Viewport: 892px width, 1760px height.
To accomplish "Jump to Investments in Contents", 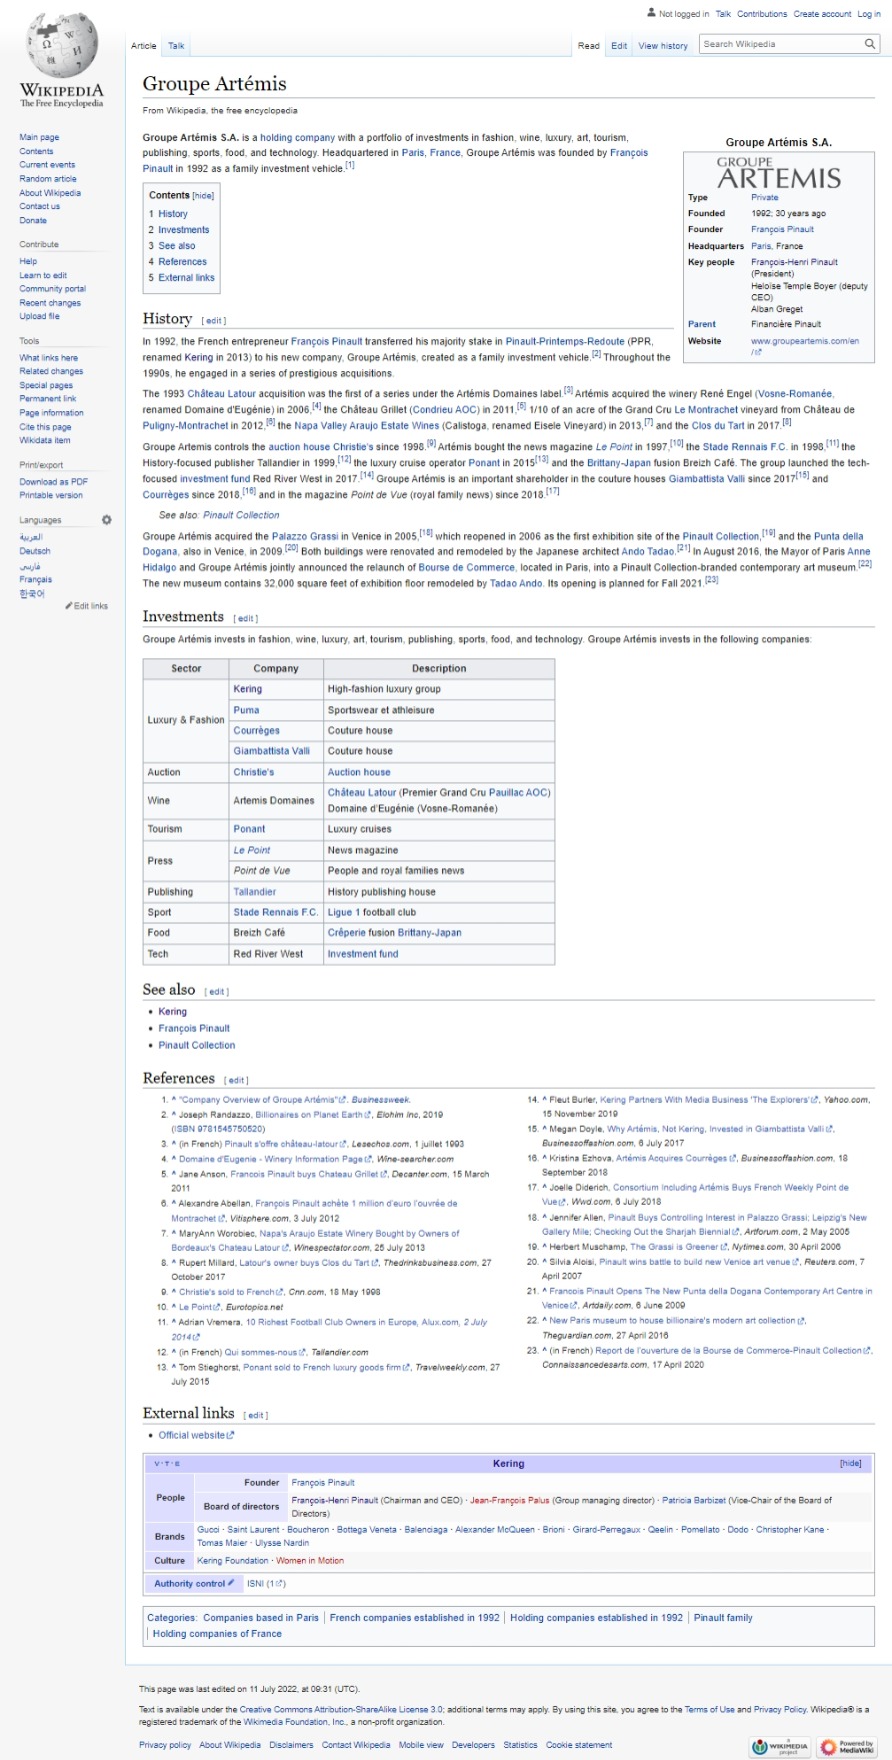I will click(184, 230).
